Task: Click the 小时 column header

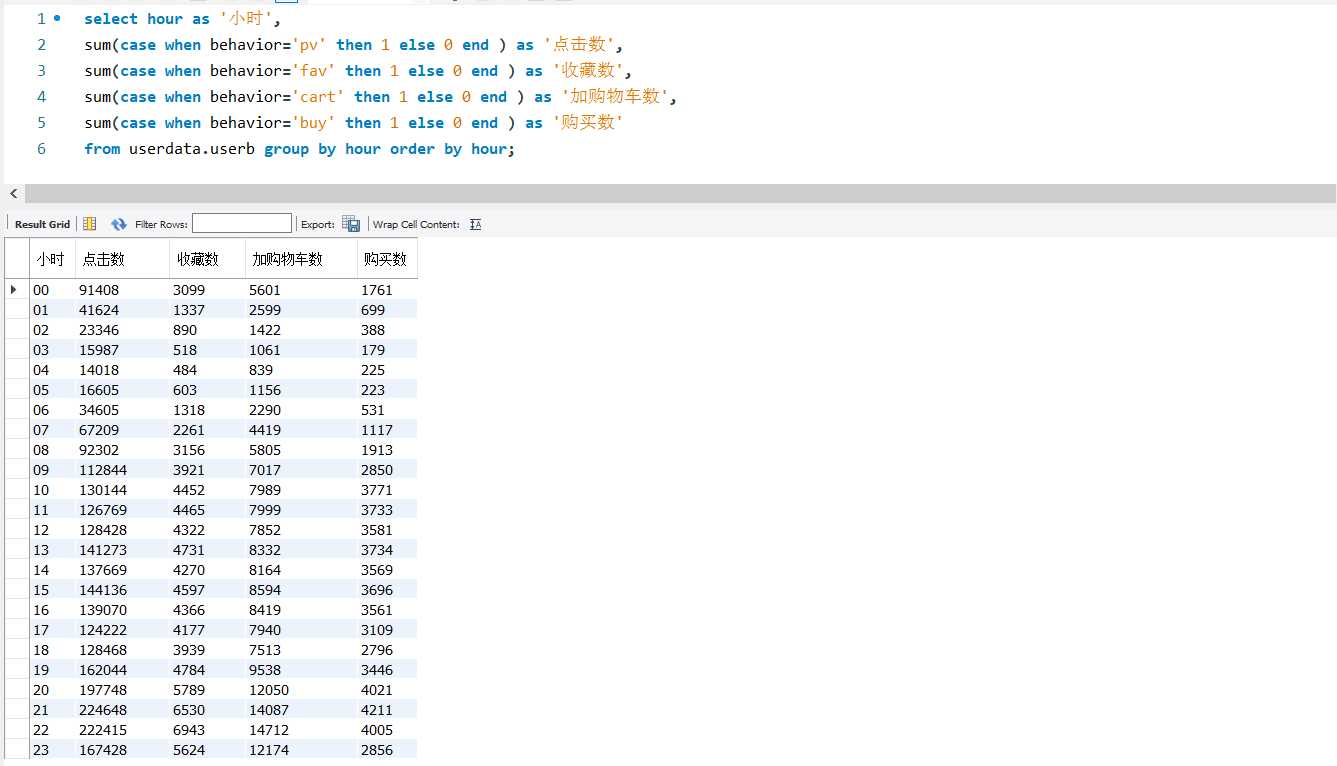Action: pyautogui.click(x=51, y=259)
